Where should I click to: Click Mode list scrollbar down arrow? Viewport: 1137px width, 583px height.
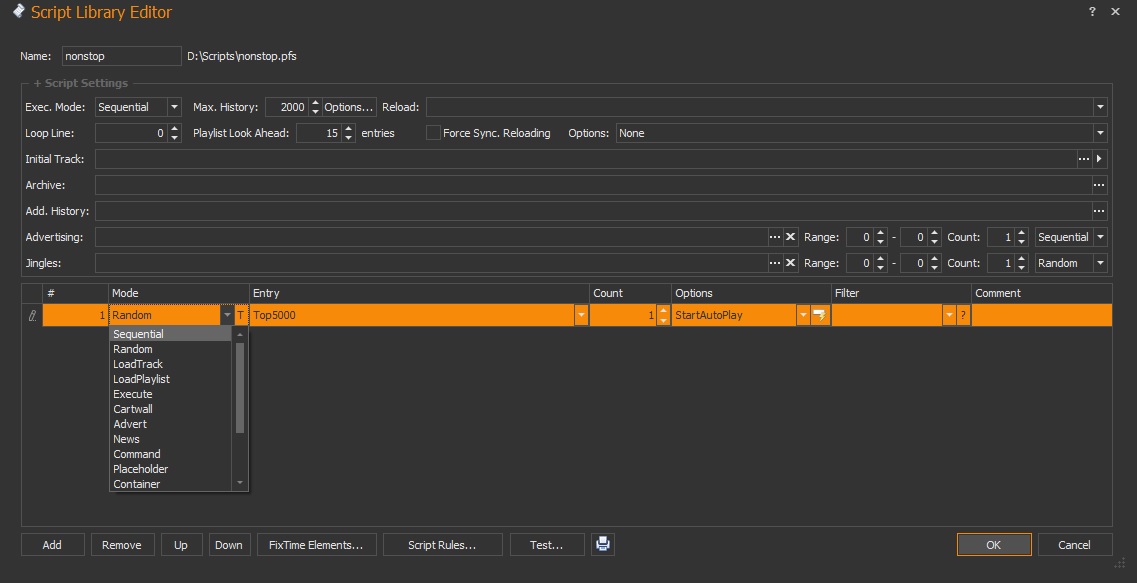(240, 483)
